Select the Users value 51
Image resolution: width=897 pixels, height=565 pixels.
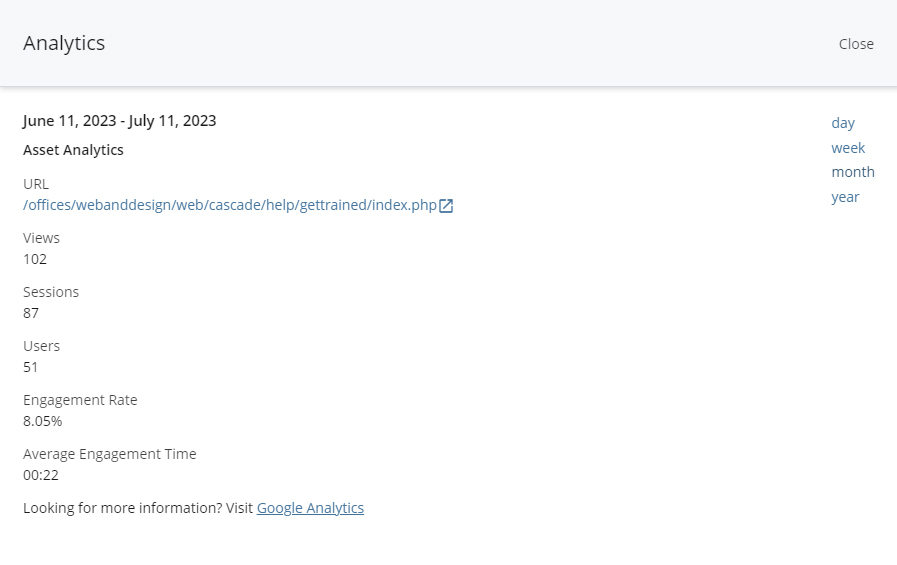(31, 367)
